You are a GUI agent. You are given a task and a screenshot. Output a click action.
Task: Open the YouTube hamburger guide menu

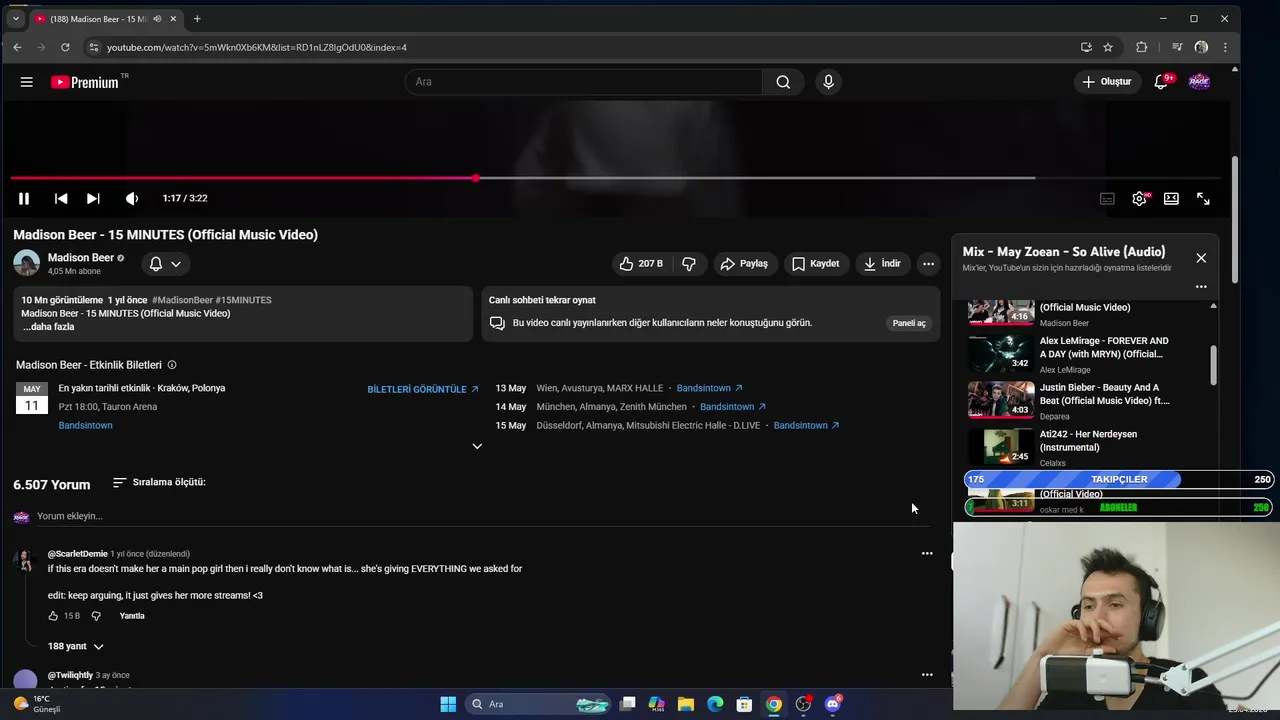(27, 82)
